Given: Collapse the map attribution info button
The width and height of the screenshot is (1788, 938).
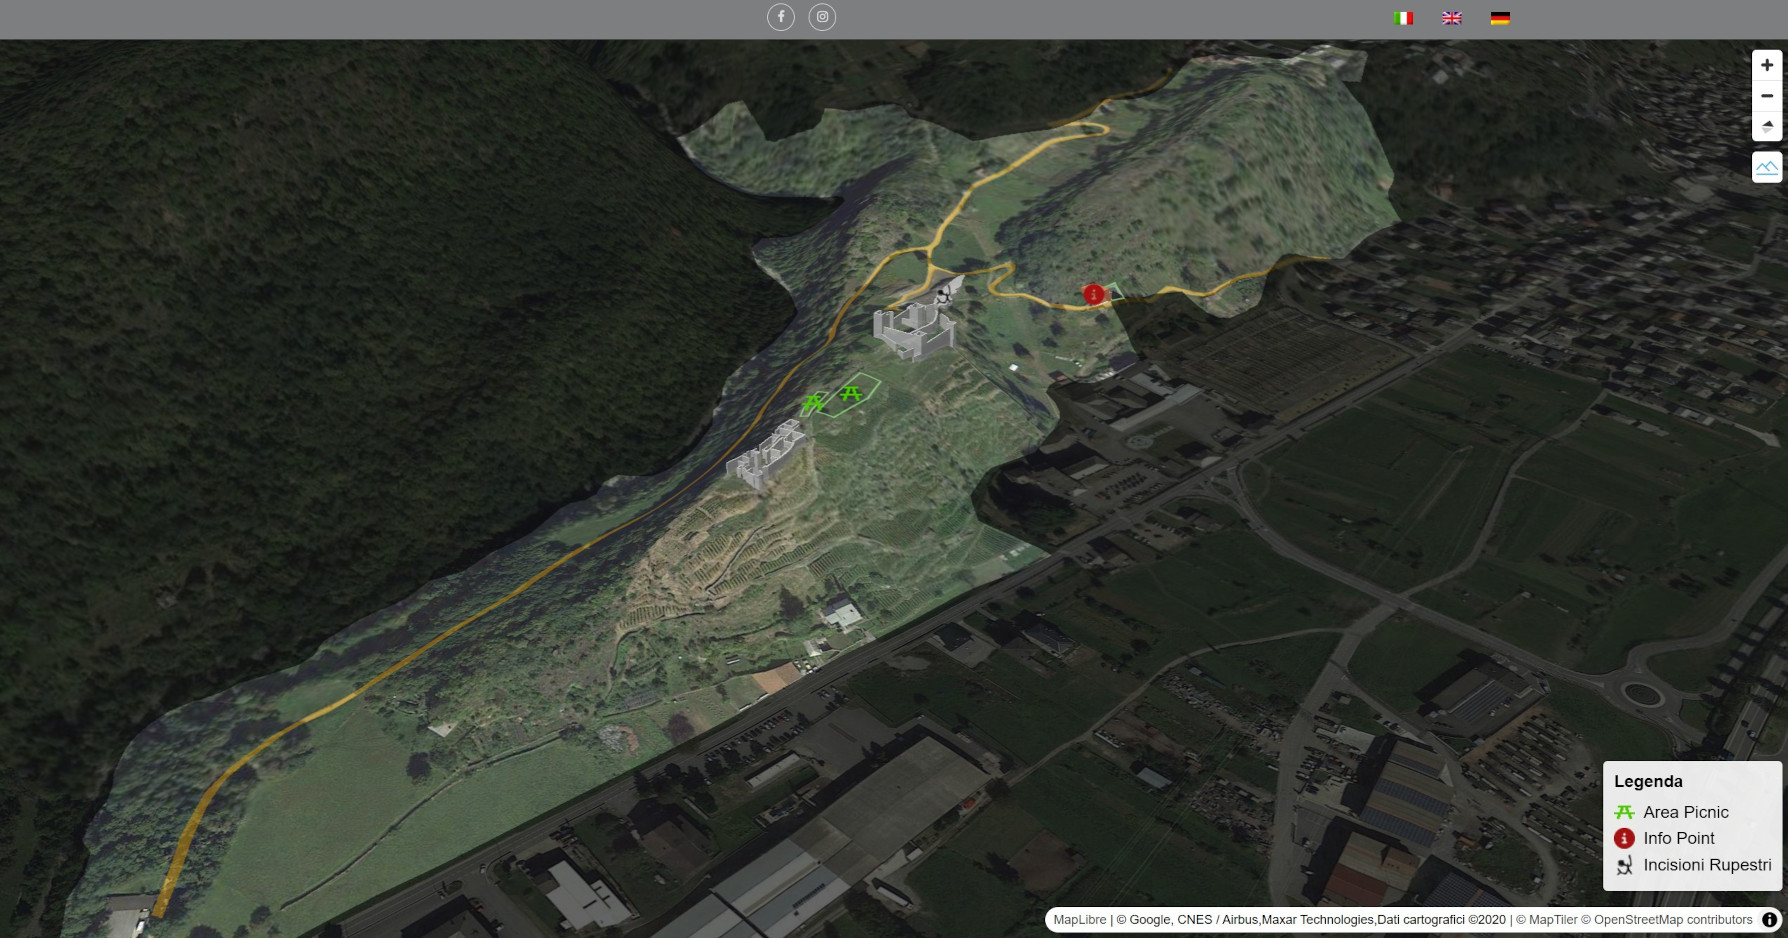Looking at the screenshot, I should pos(1769,920).
